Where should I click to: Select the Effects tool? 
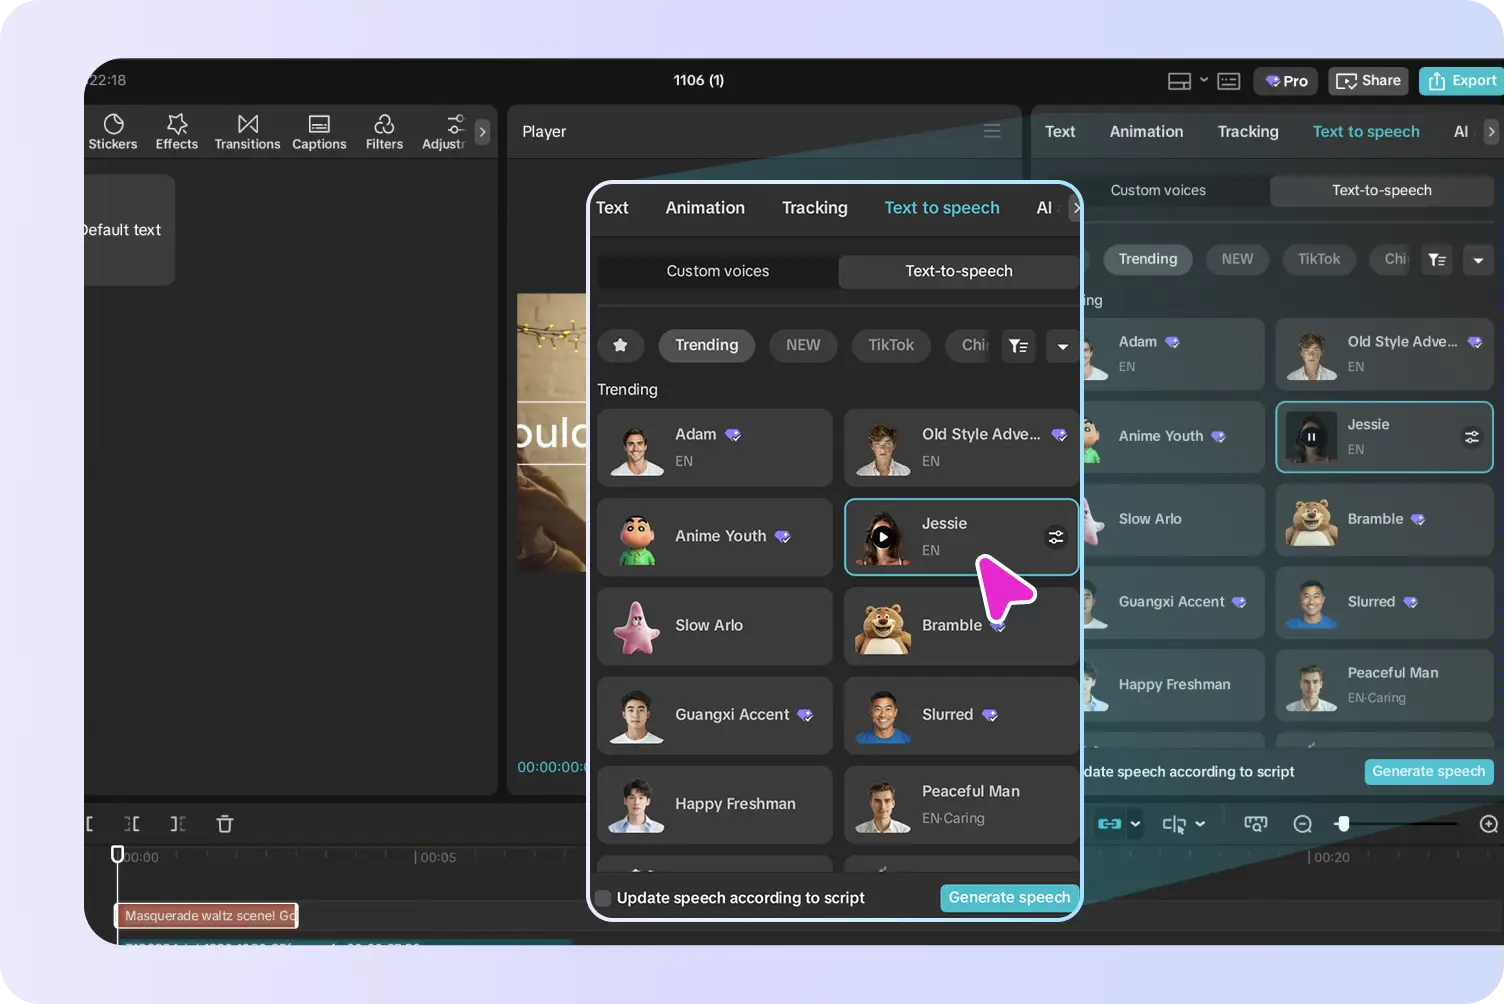click(176, 131)
